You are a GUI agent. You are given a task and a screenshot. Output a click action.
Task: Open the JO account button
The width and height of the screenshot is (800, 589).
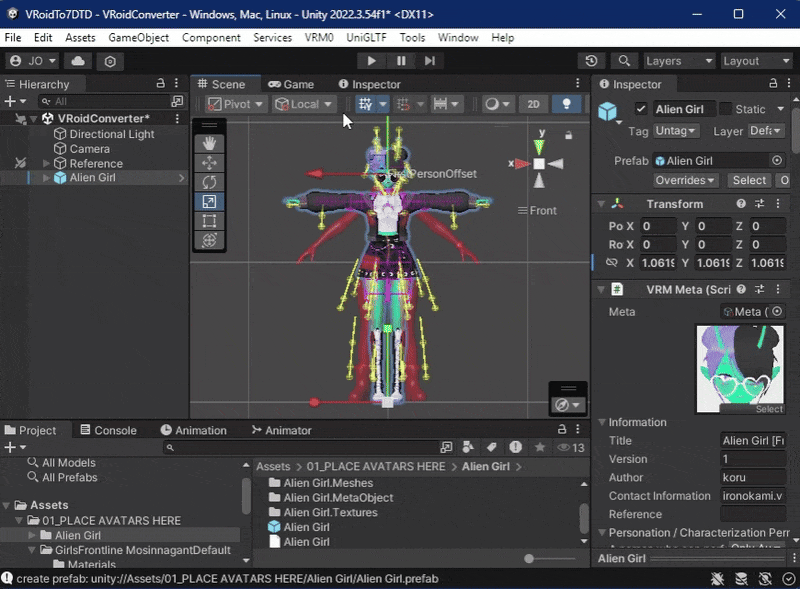33,61
